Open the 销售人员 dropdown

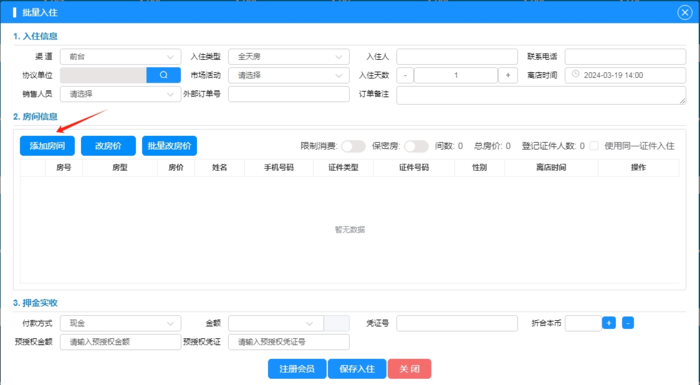[121, 94]
